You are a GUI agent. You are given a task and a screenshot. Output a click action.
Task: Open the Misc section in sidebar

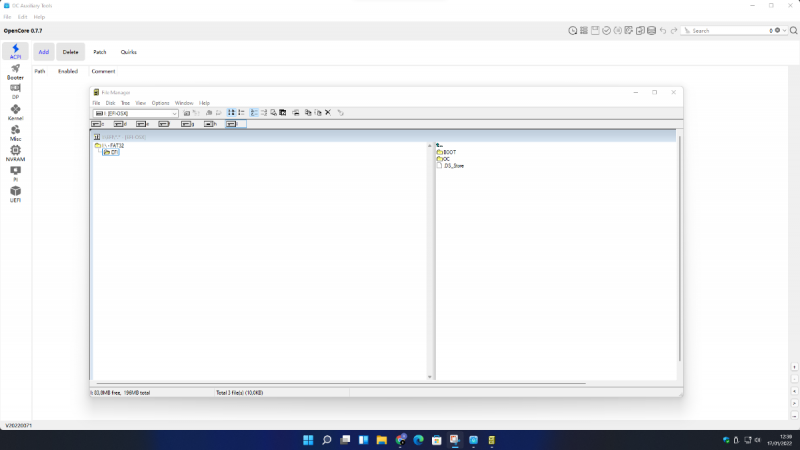[15, 133]
